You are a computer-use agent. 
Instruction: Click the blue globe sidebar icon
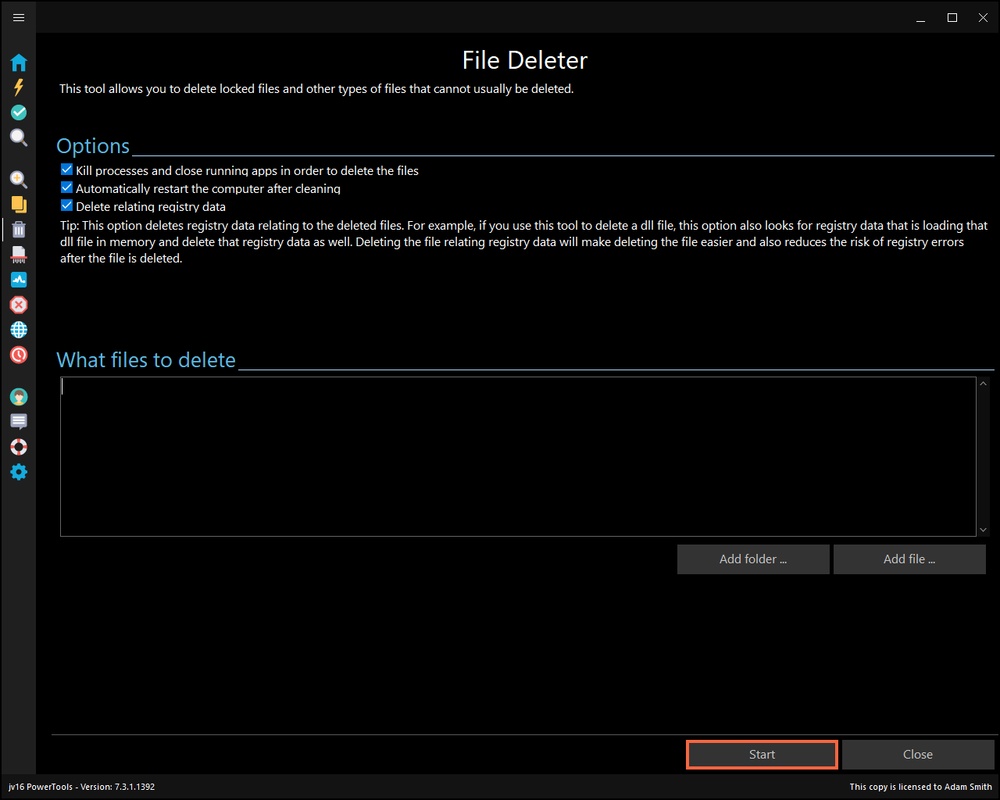18,329
